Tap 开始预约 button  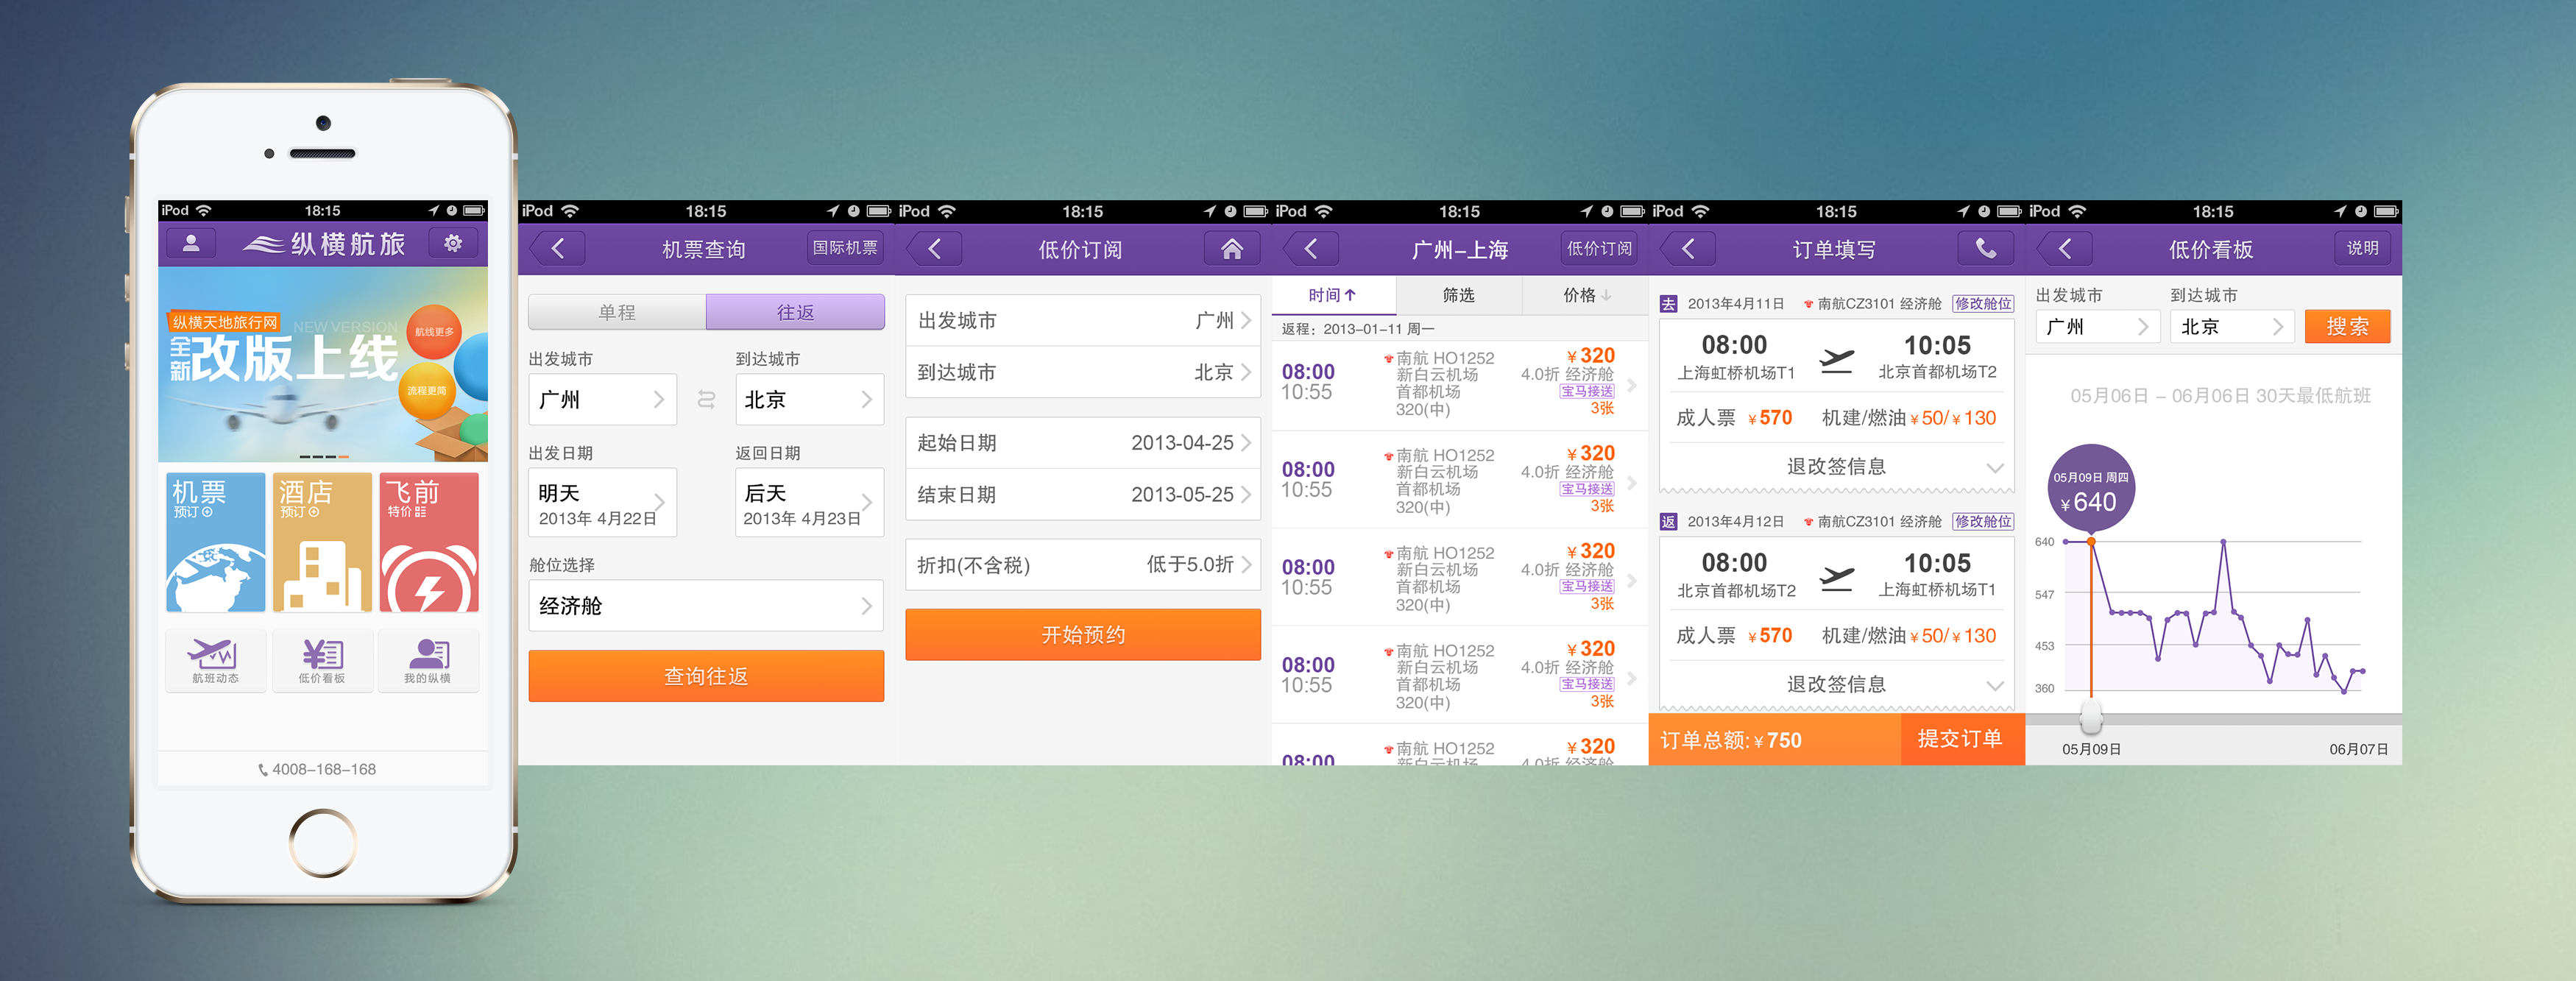1083,635
